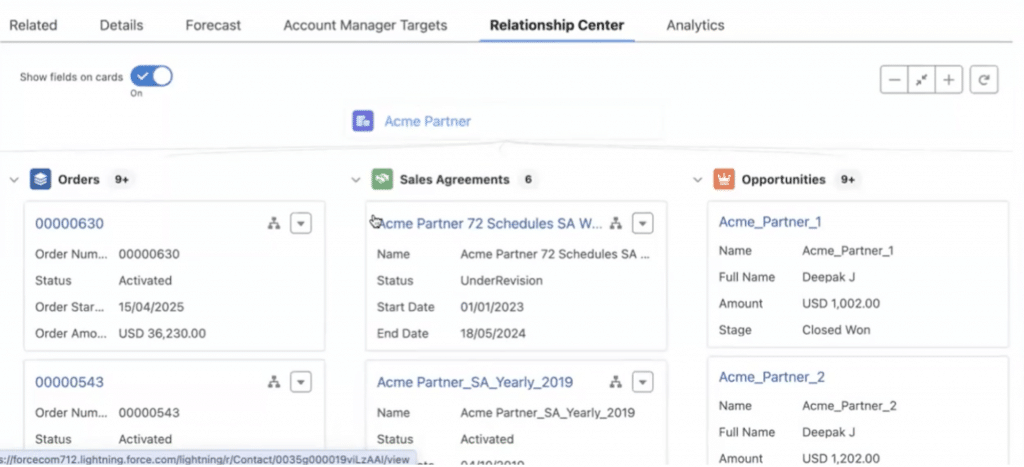Click the UnderRevision status value
Viewport: 1024px width, 467px height.
(501, 281)
